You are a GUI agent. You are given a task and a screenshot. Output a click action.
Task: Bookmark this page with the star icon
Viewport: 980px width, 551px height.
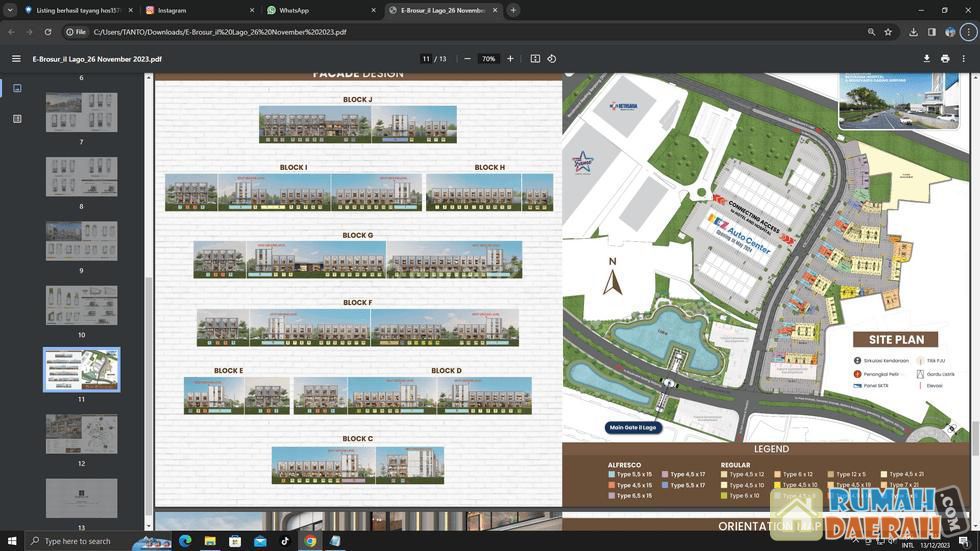click(888, 32)
